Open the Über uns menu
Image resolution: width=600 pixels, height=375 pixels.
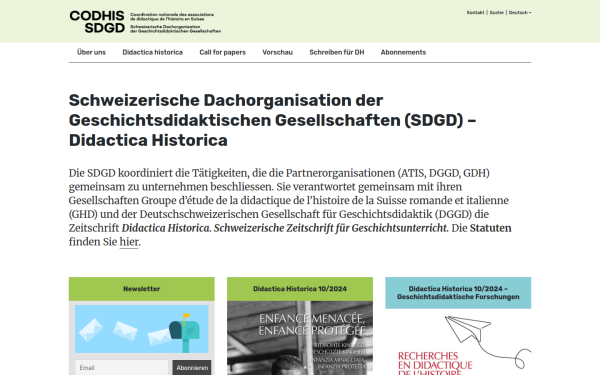91,52
